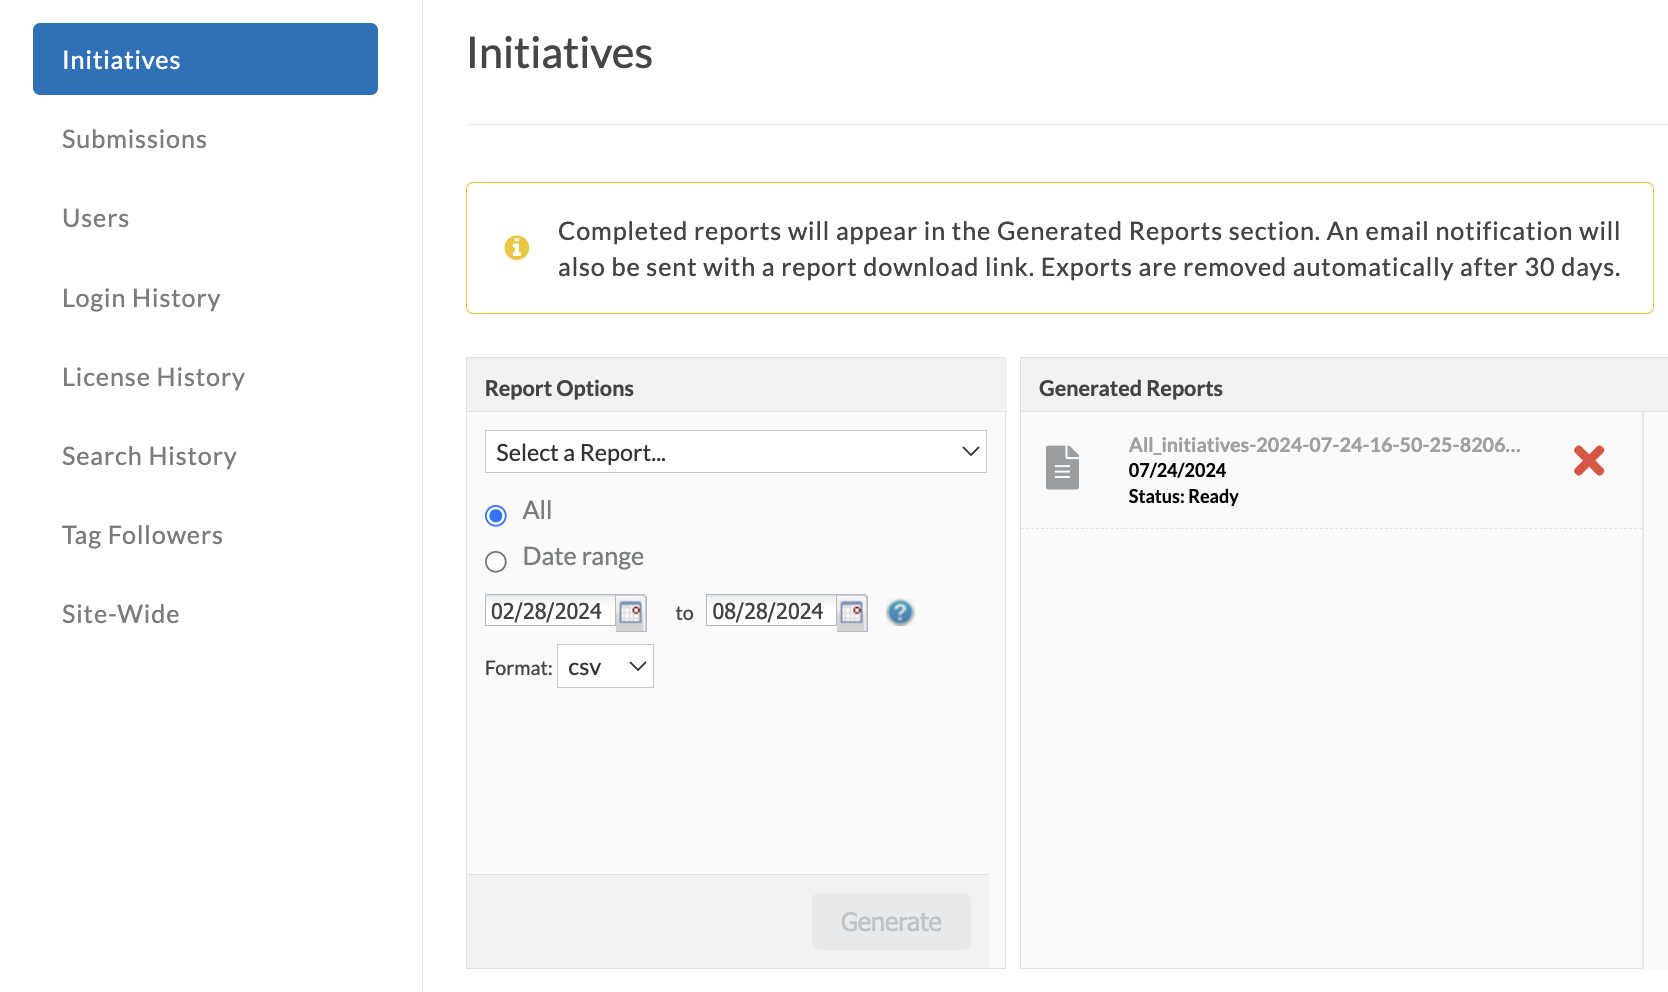Screen dimensions: 1668x992
Task: Open Search History in the sidebar
Action: tap(149, 456)
